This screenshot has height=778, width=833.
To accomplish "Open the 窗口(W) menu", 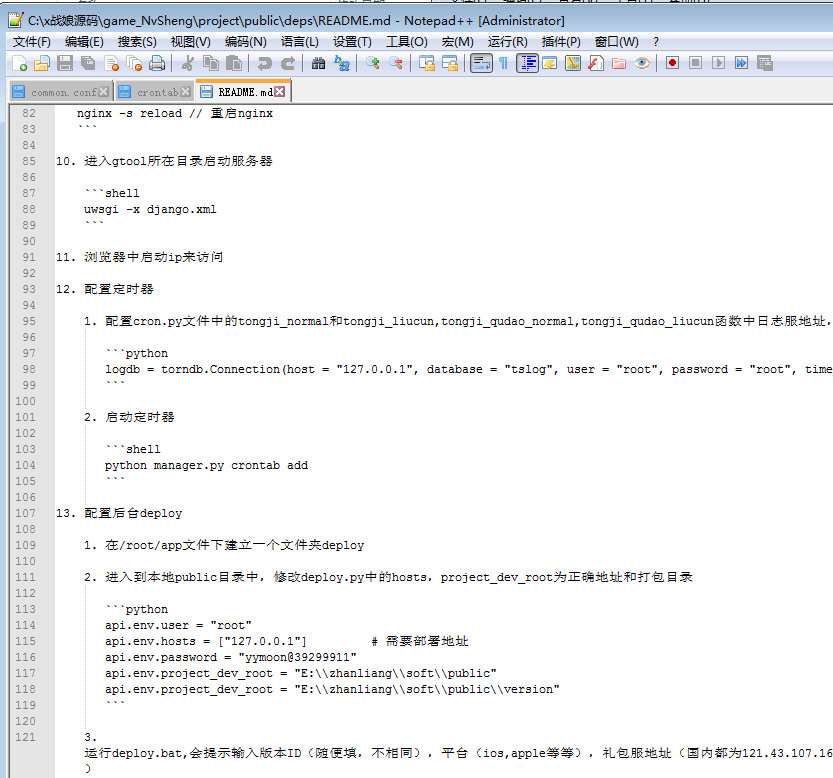I will point(616,41).
